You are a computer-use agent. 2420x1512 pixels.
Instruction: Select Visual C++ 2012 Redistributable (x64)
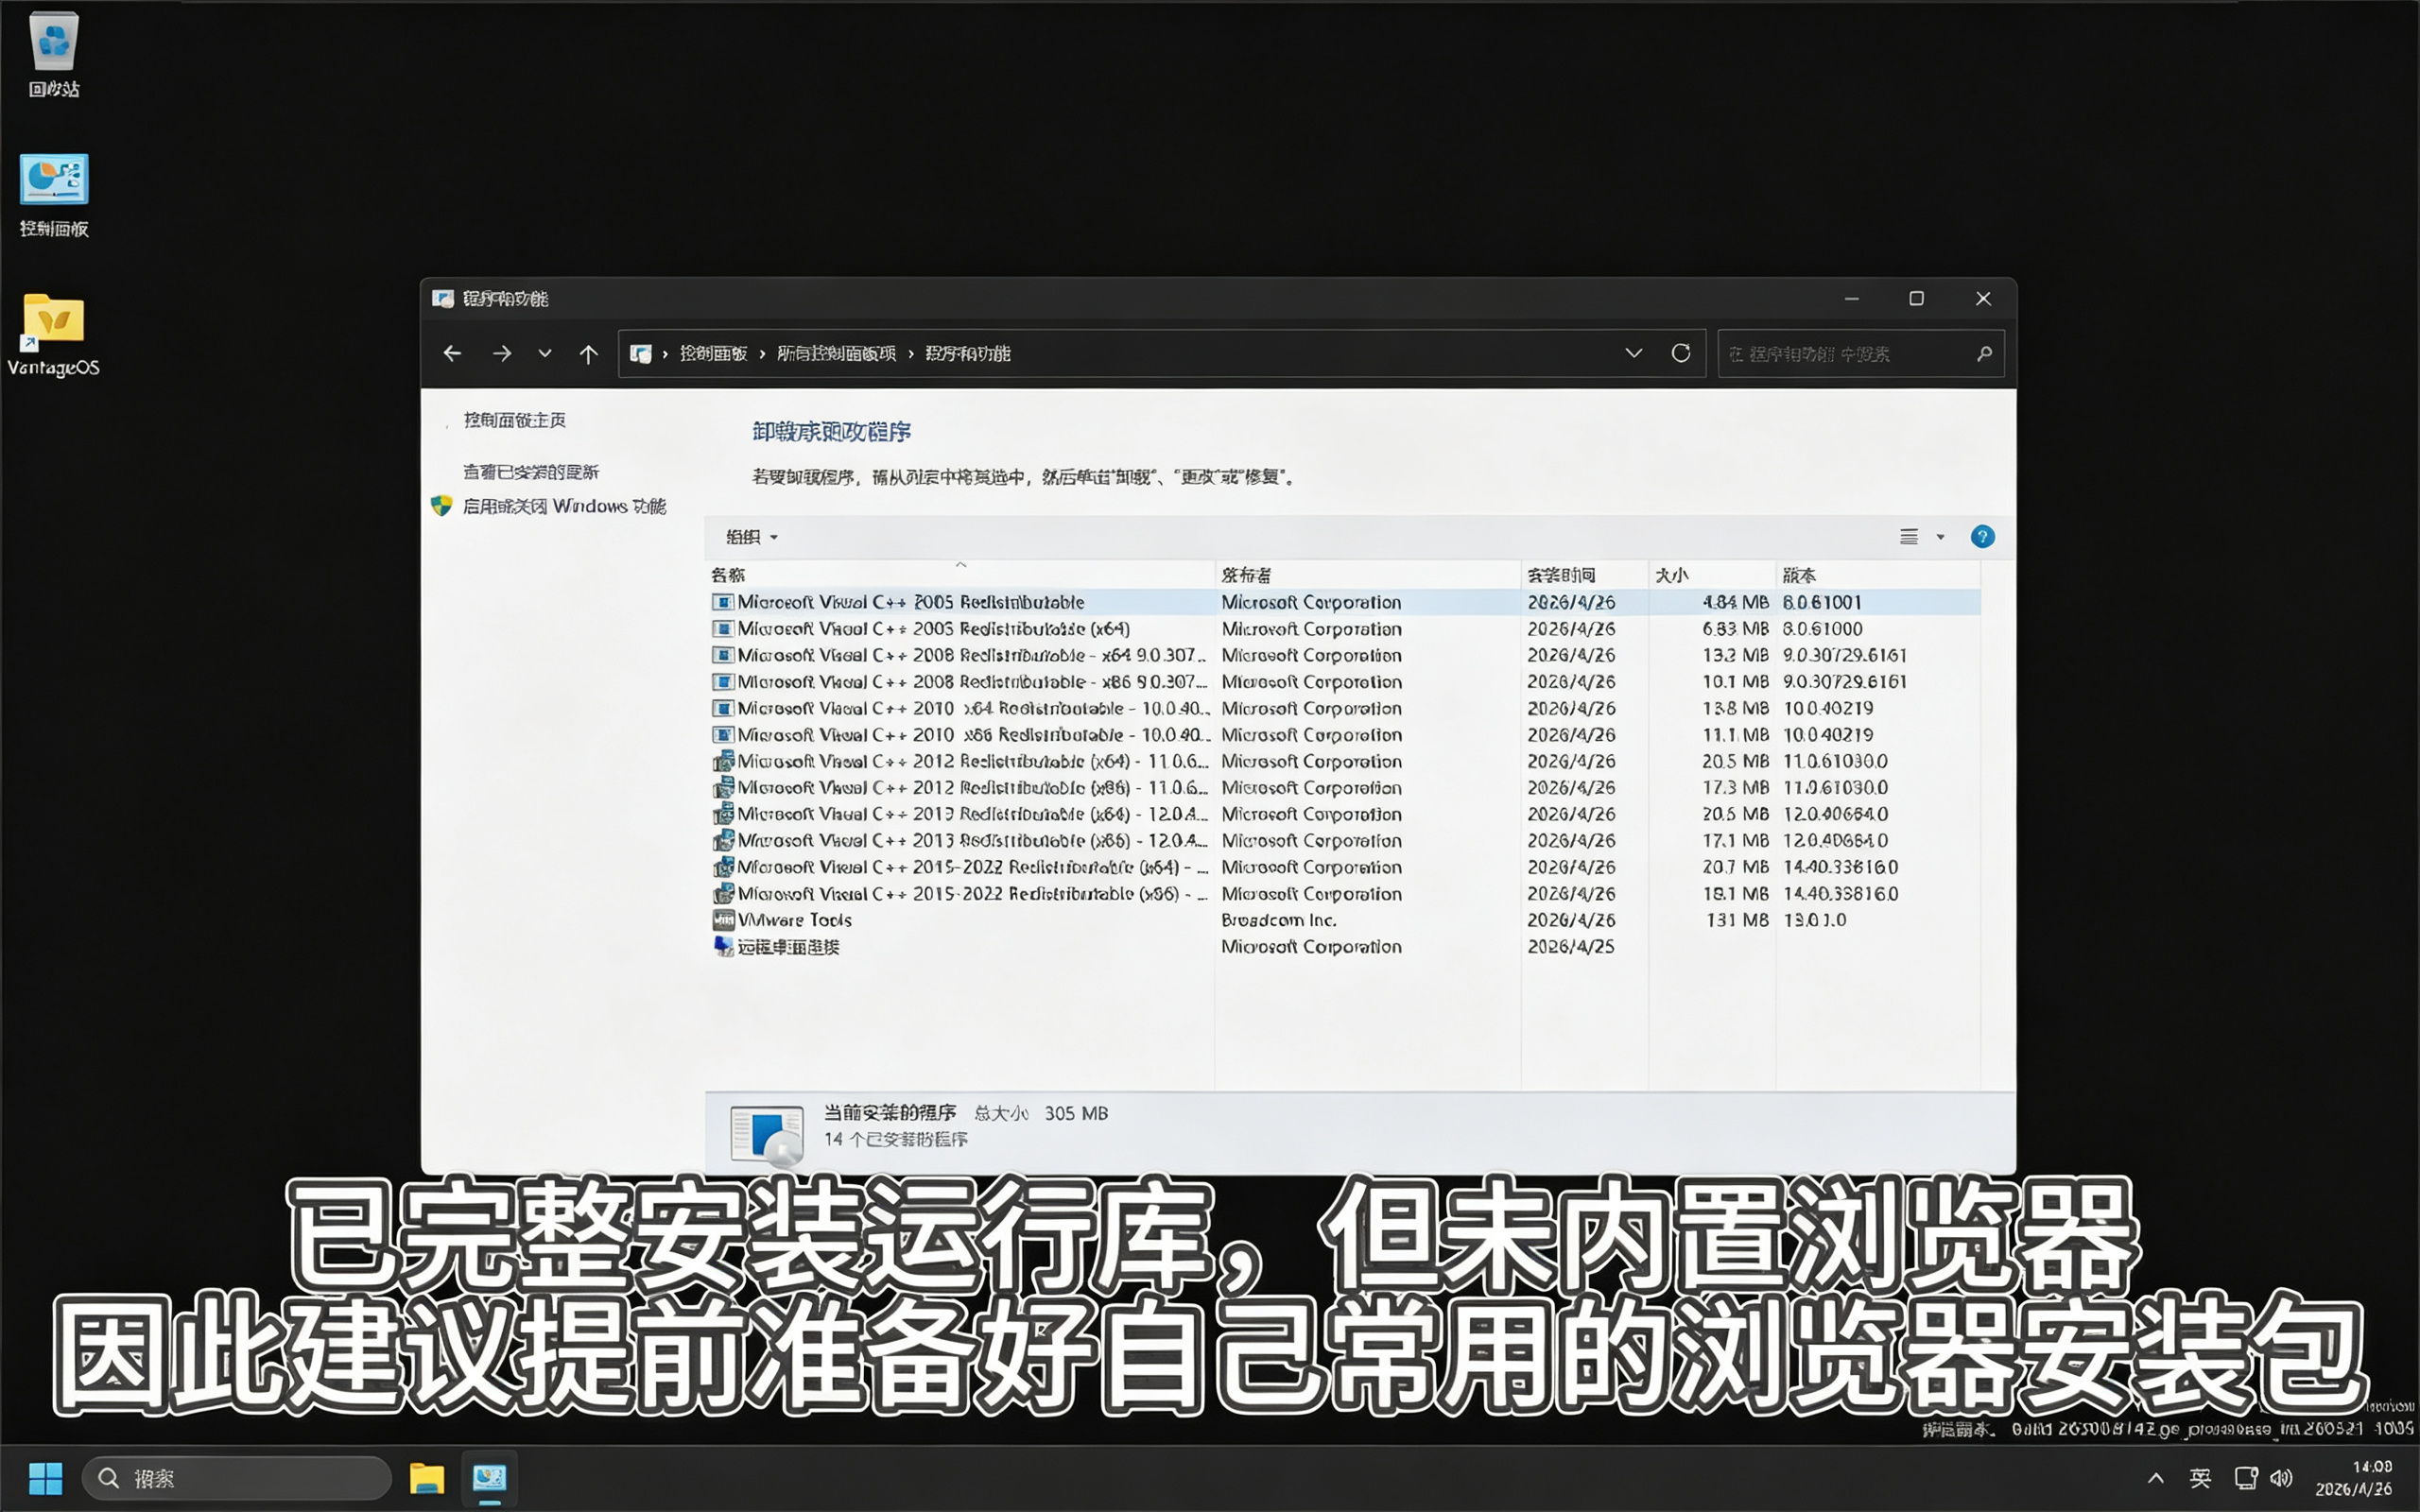[1343, 761]
